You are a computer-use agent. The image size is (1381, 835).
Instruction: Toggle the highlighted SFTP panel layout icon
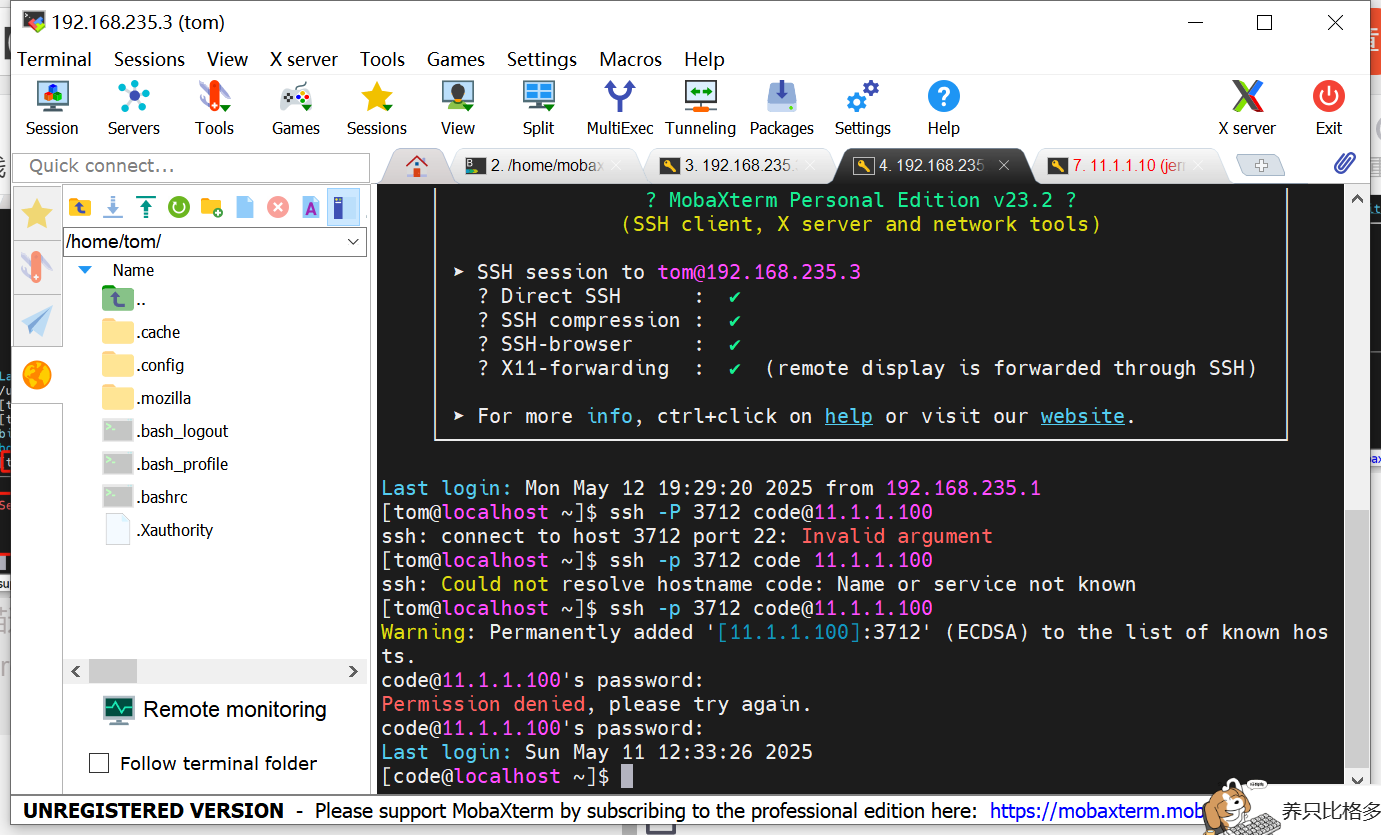(343, 207)
